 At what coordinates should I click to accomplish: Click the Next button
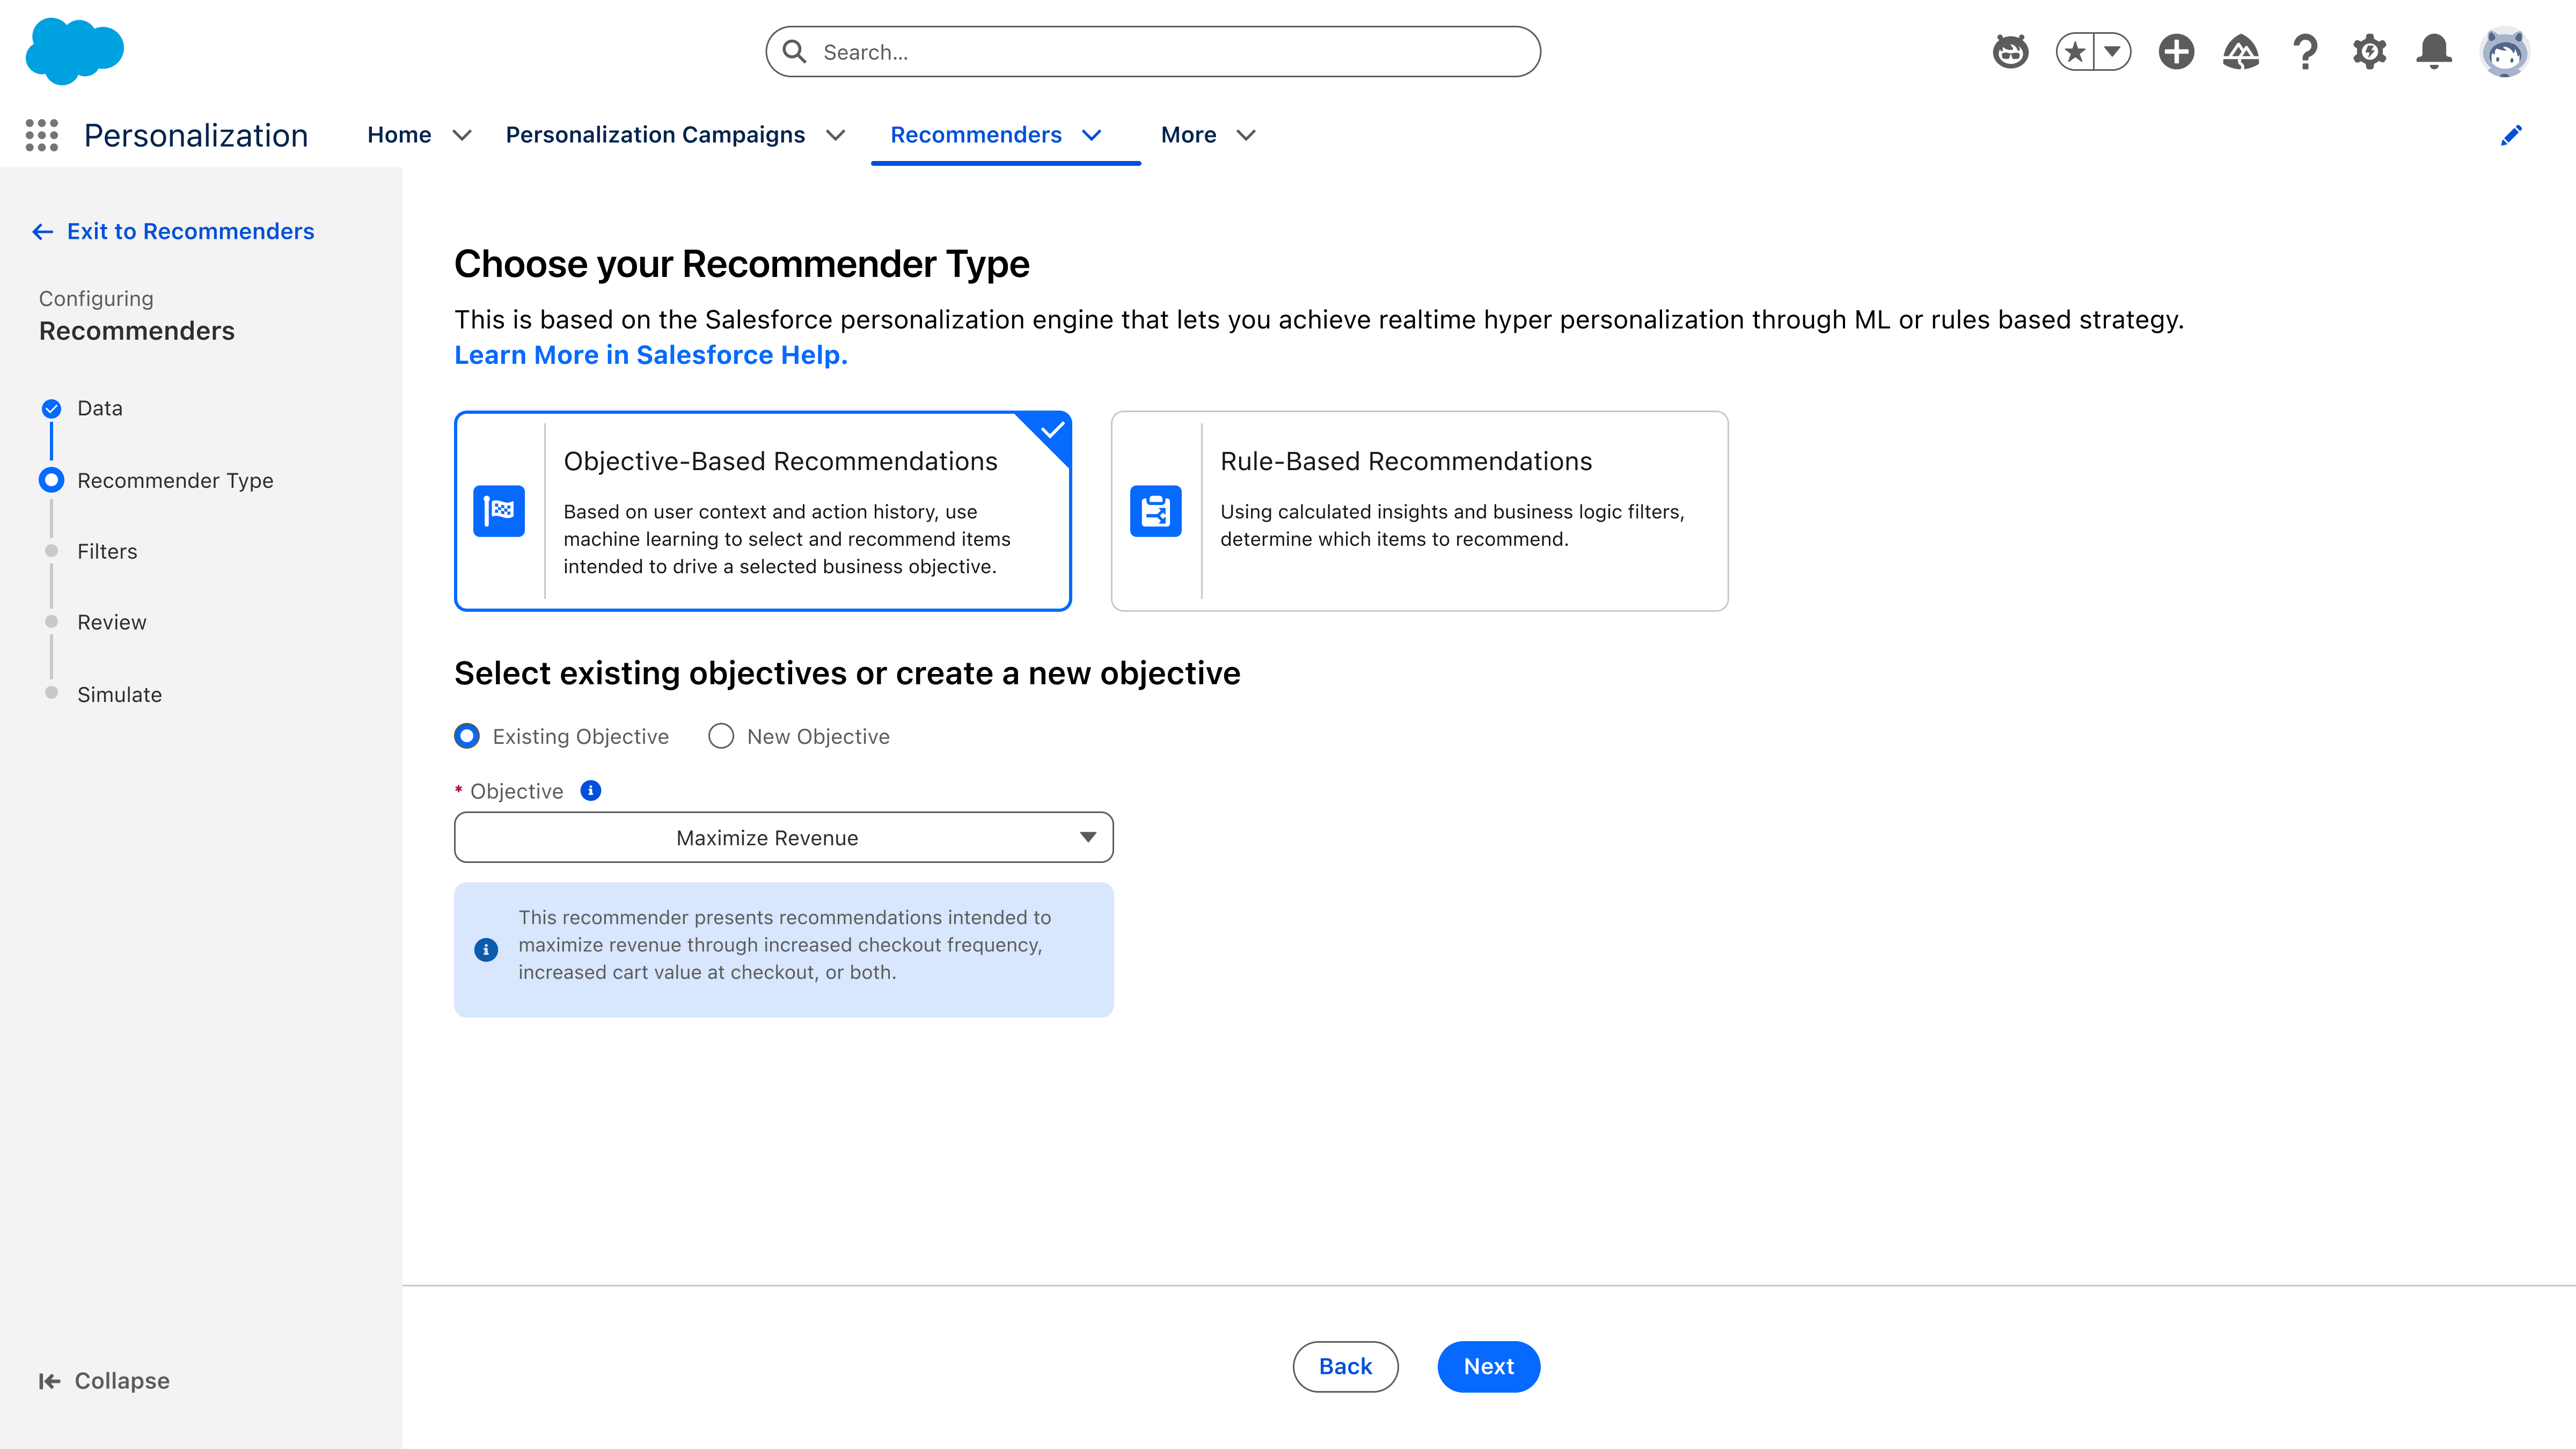coord(1488,1366)
